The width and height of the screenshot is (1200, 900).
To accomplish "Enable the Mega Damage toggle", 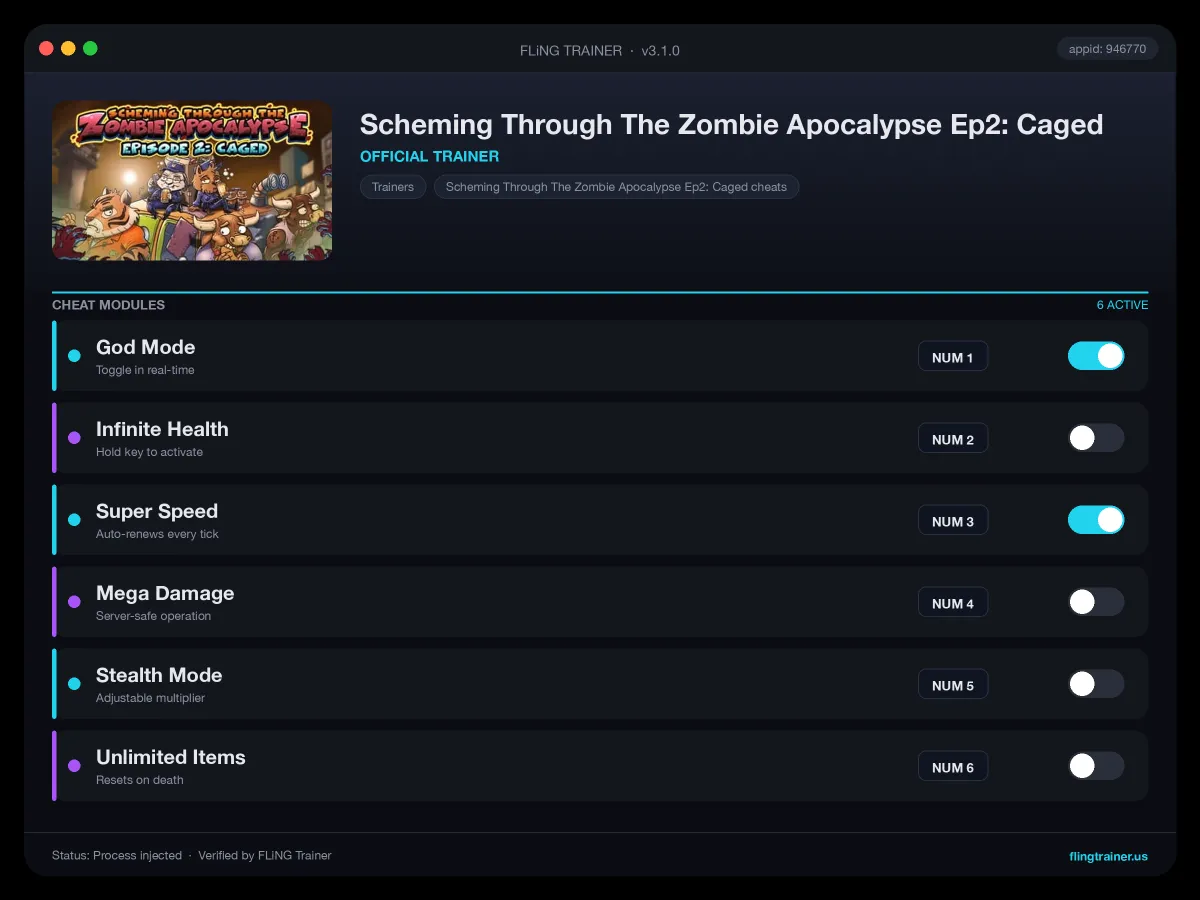I will coord(1096,602).
